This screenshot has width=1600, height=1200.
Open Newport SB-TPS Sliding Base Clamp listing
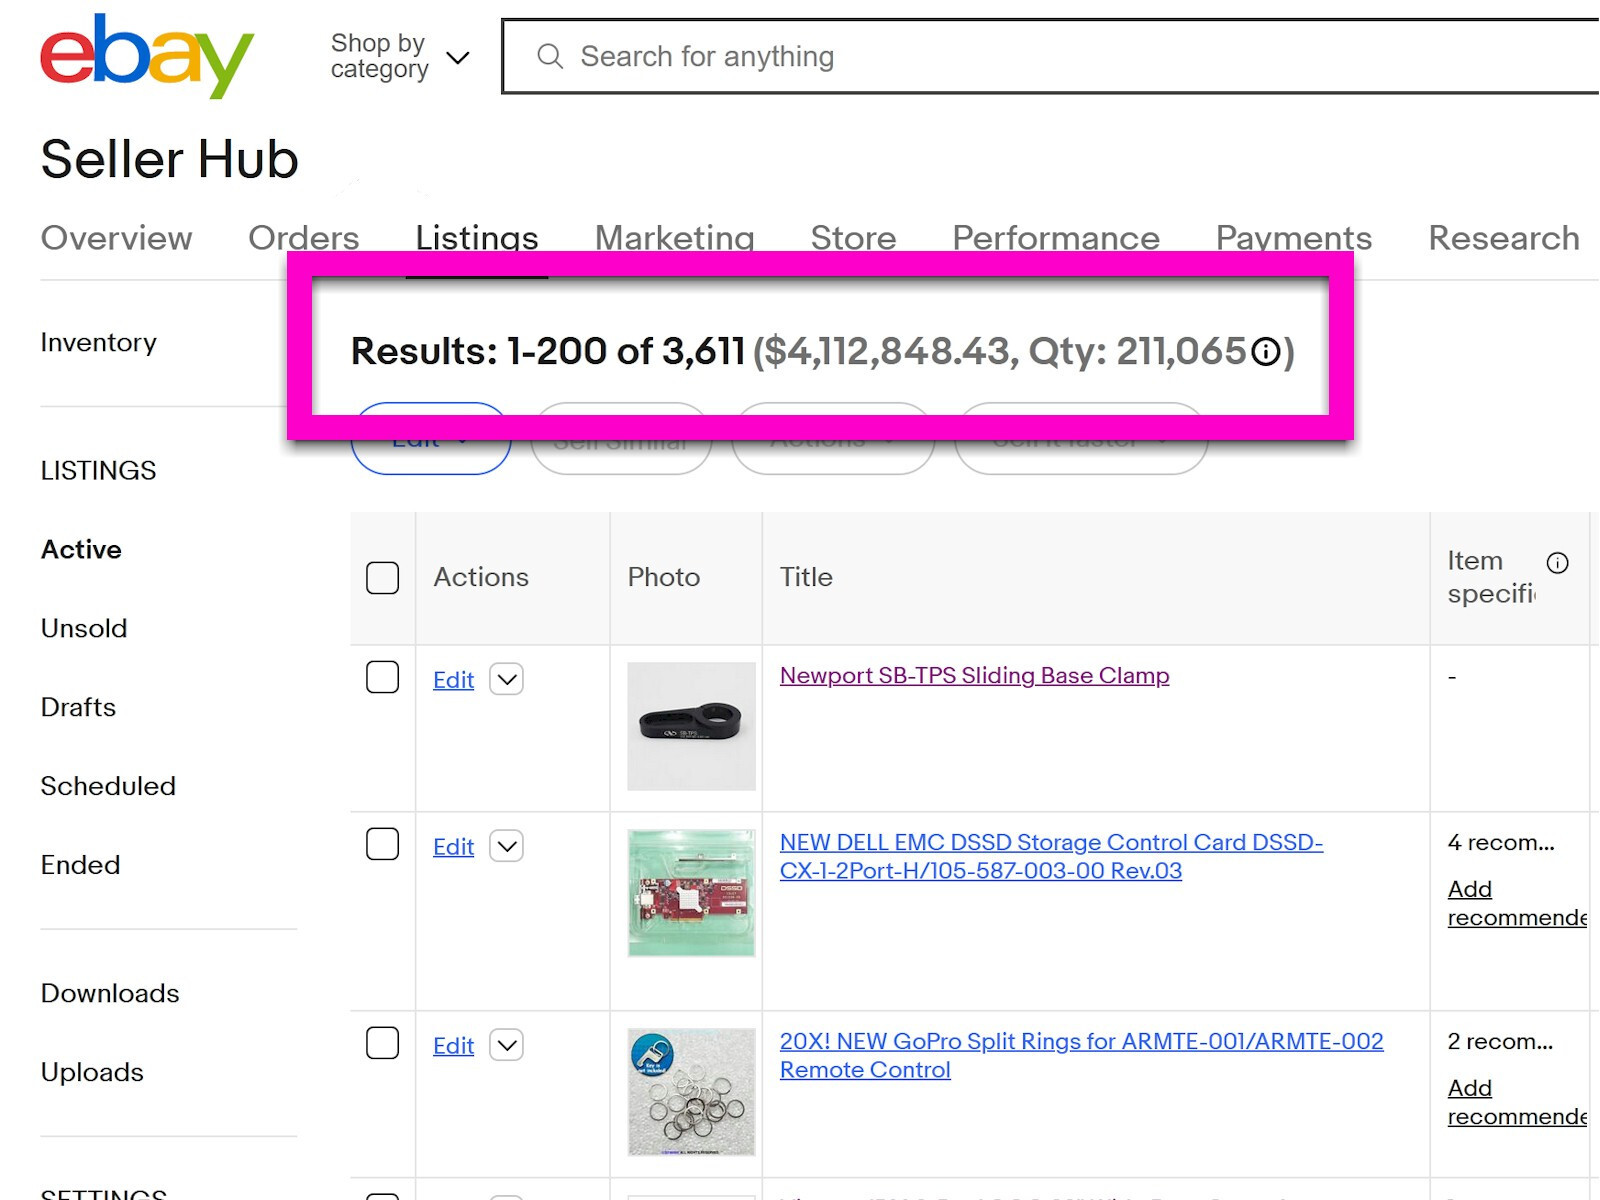(x=974, y=676)
